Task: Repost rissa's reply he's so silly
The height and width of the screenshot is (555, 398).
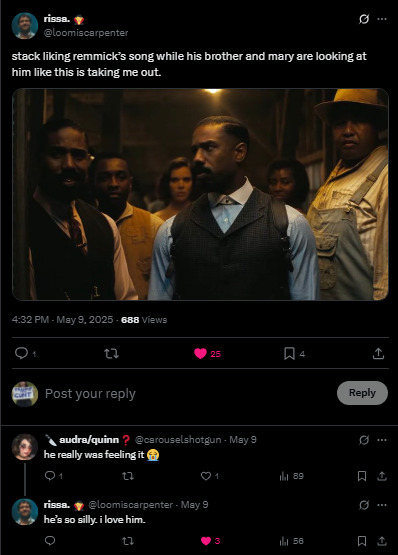Action: [128, 541]
